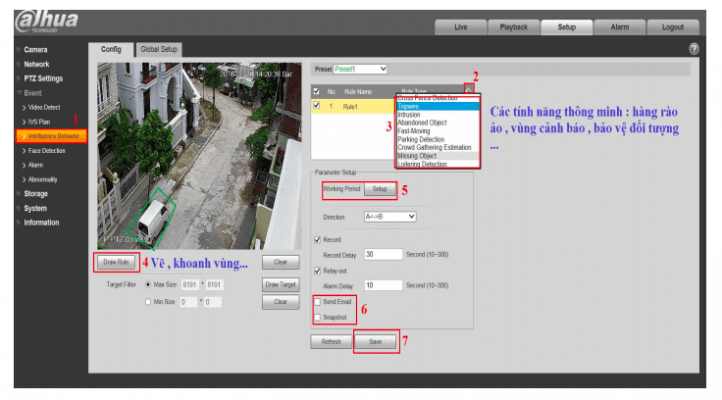Viewport: 722px width, 400px height.
Task: Click the Draw Rule button
Action: [x=117, y=262]
